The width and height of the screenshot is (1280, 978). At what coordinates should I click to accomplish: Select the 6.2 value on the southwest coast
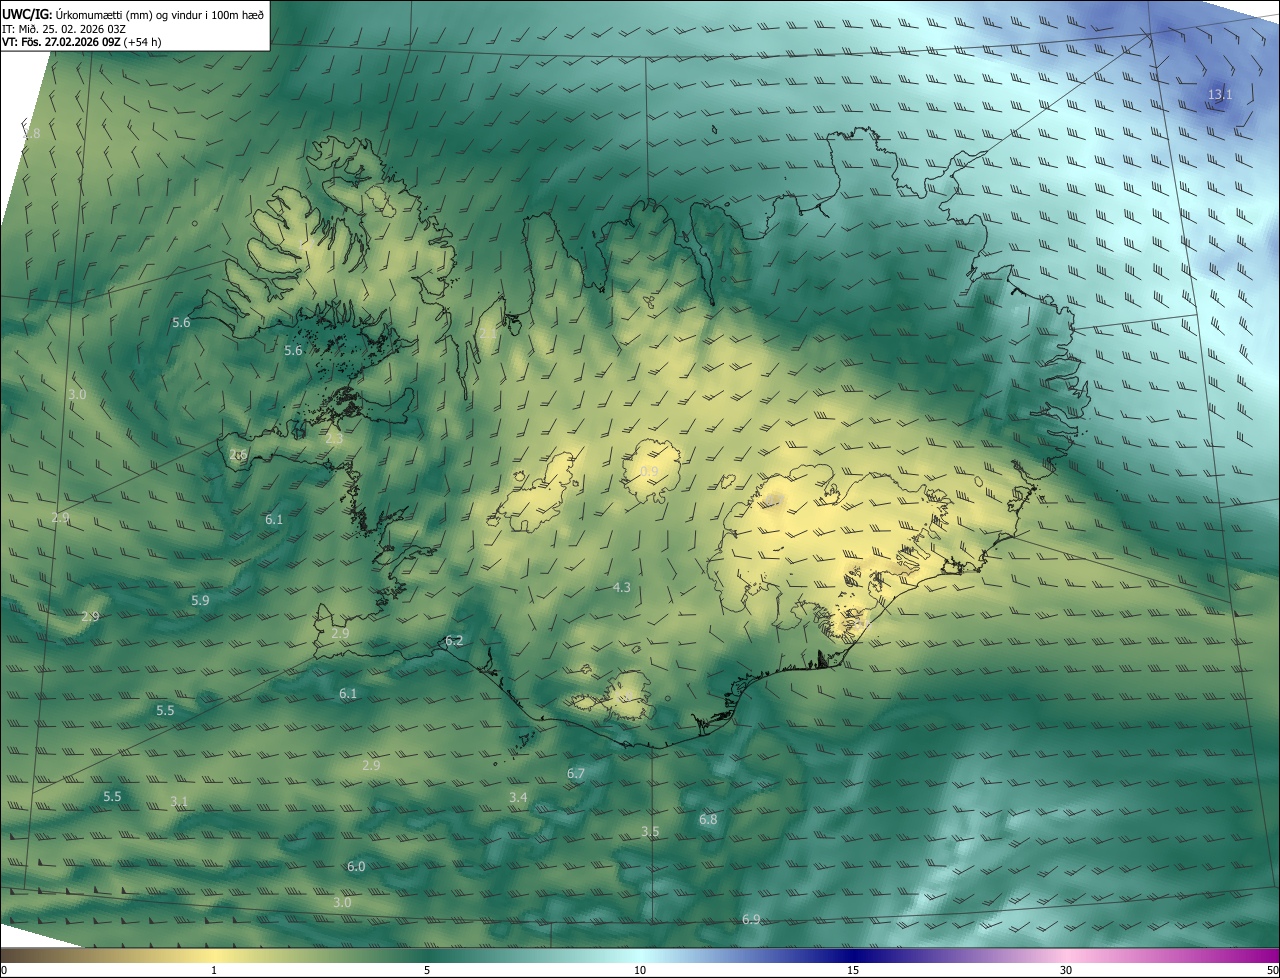[x=454, y=640]
